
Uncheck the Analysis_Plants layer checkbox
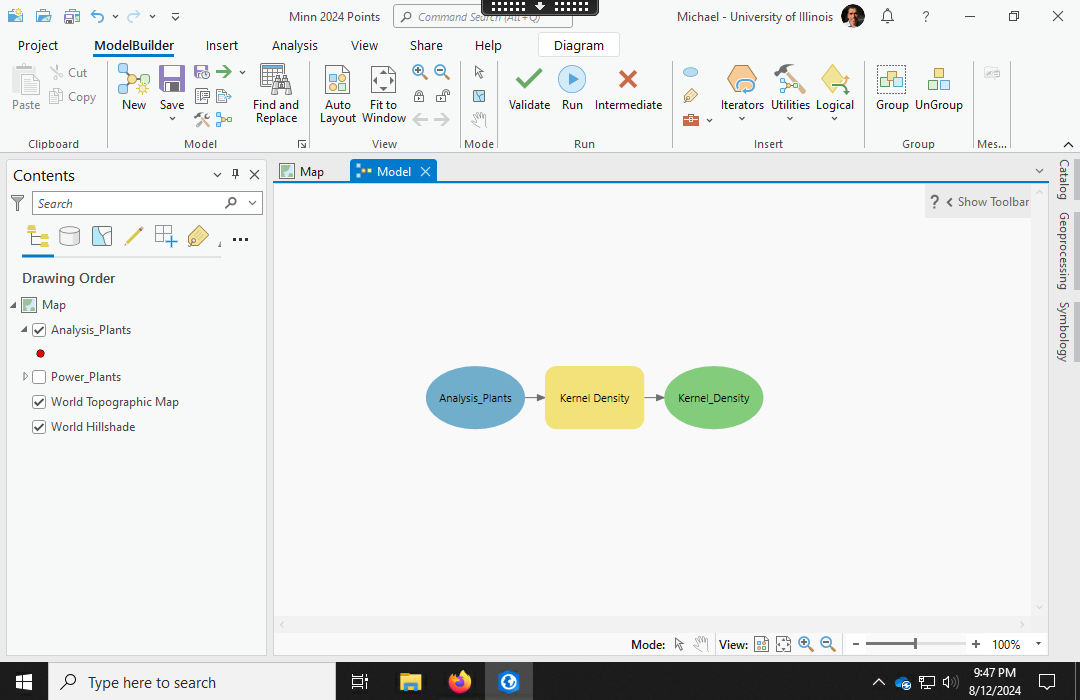40,330
